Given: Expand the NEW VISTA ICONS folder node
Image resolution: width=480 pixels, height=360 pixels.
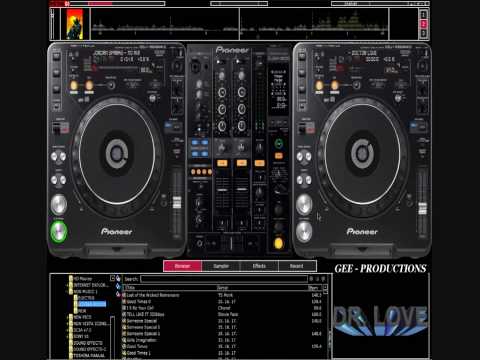Looking at the screenshot, I should click(68, 324).
